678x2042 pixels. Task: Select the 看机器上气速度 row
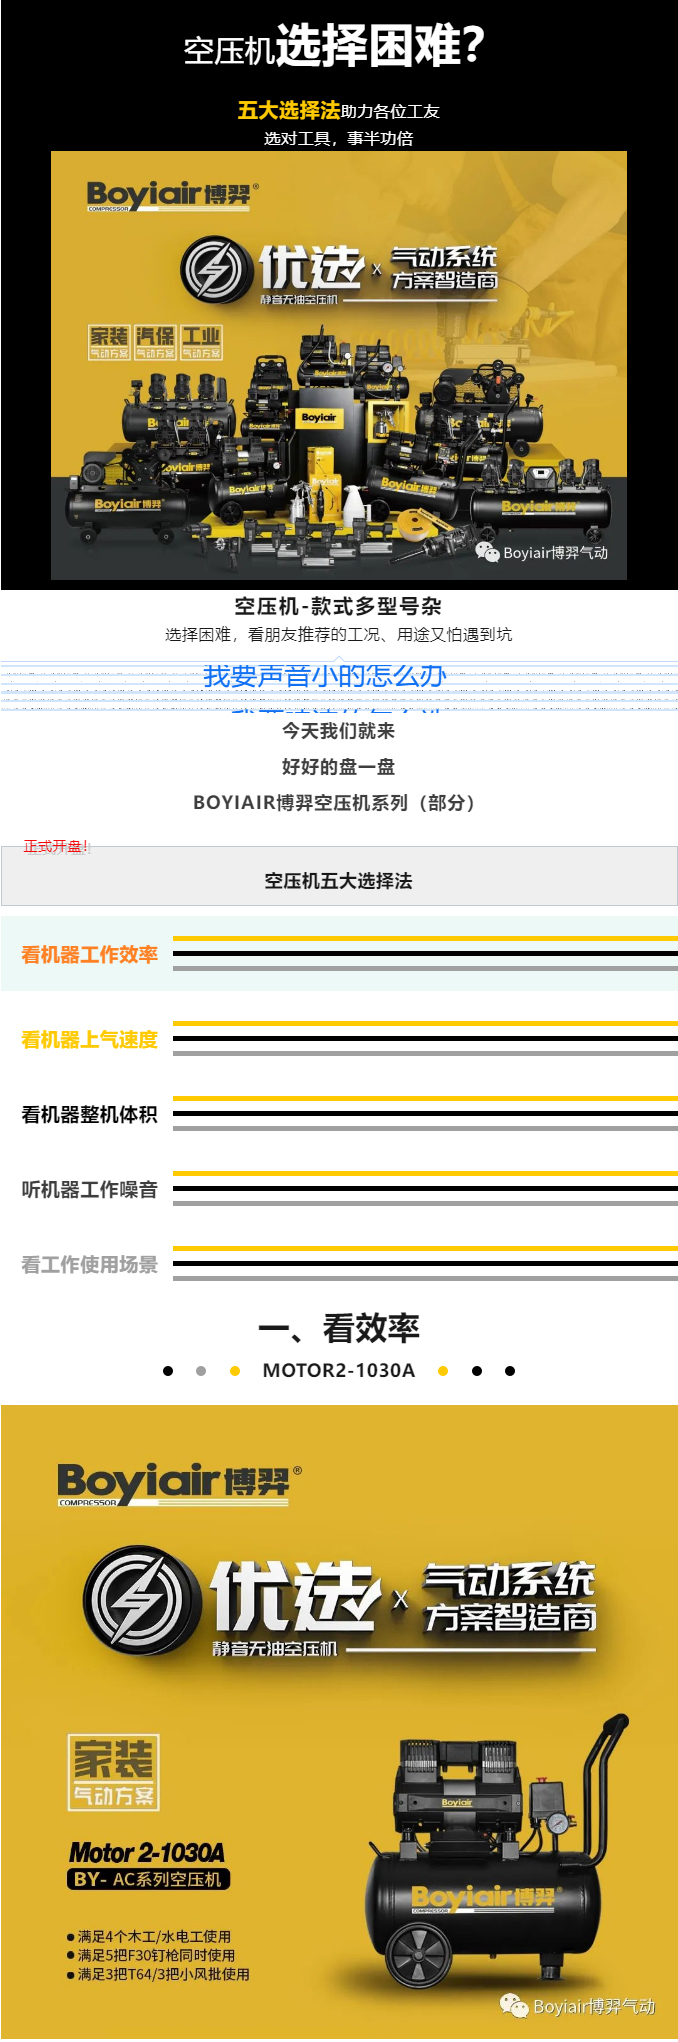click(339, 1039)
